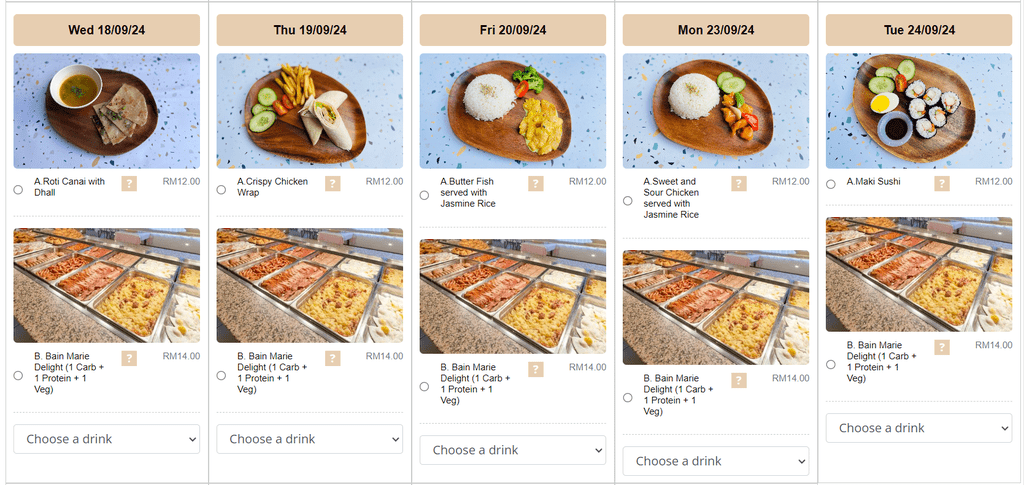Click the Mon 23/09/24 date header
Screen dimensions: 1024x485
(716, 30)
